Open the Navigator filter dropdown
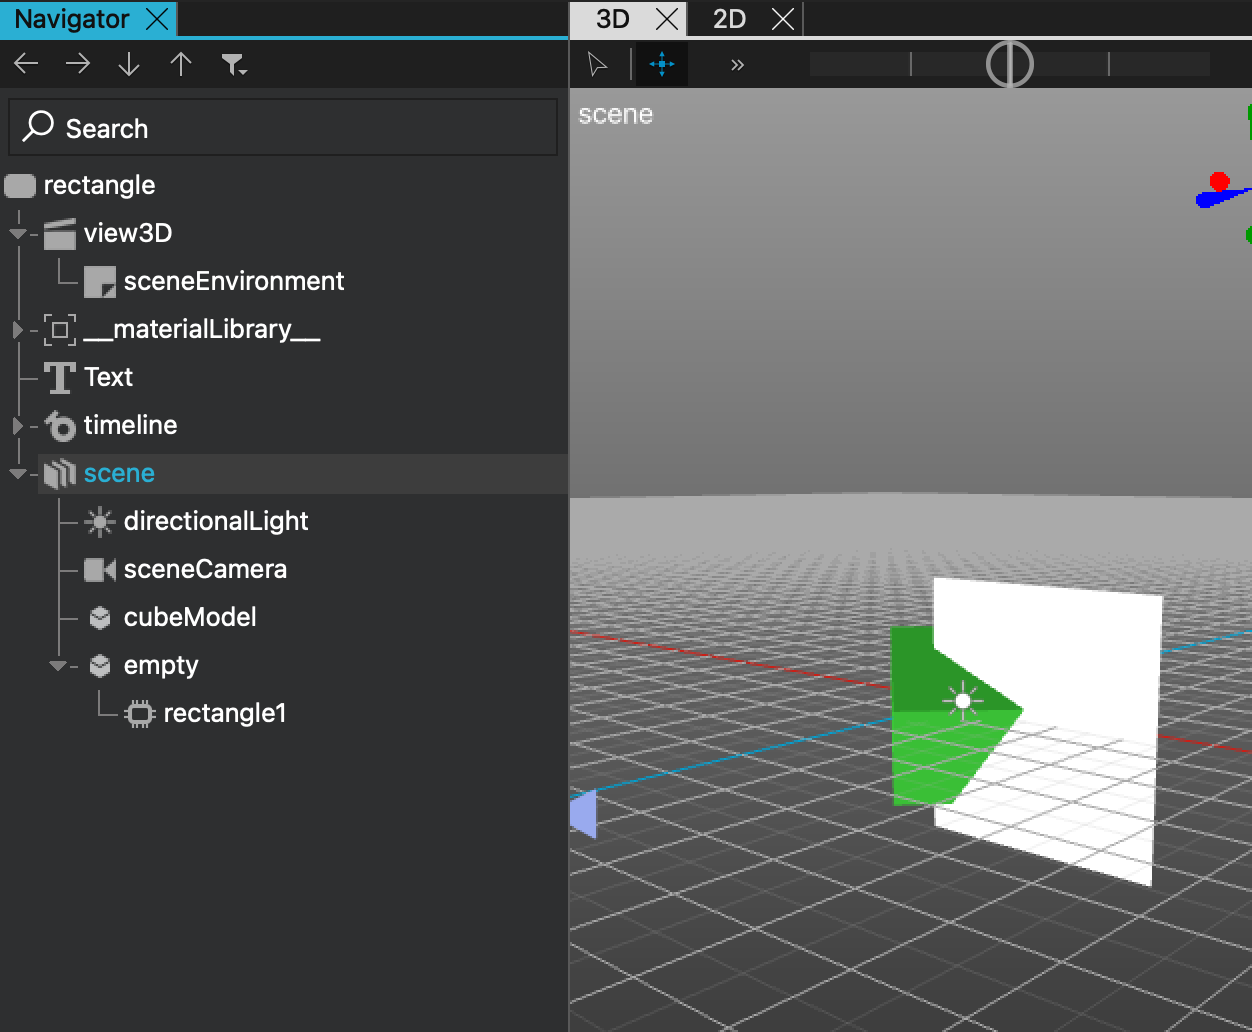Viewport: 1252px width, 1032px height. 234,66
